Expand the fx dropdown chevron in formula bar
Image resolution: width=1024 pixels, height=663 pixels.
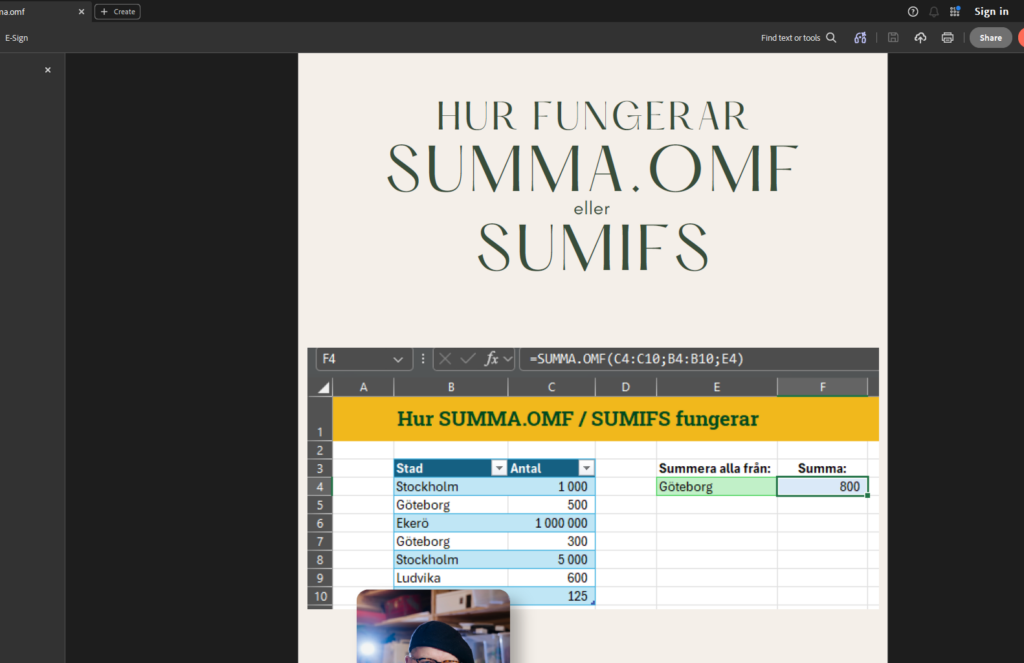[507, 359]
